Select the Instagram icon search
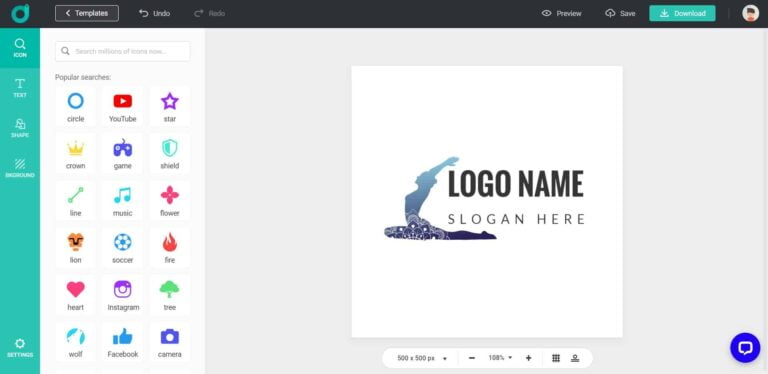 pos(122,295)
